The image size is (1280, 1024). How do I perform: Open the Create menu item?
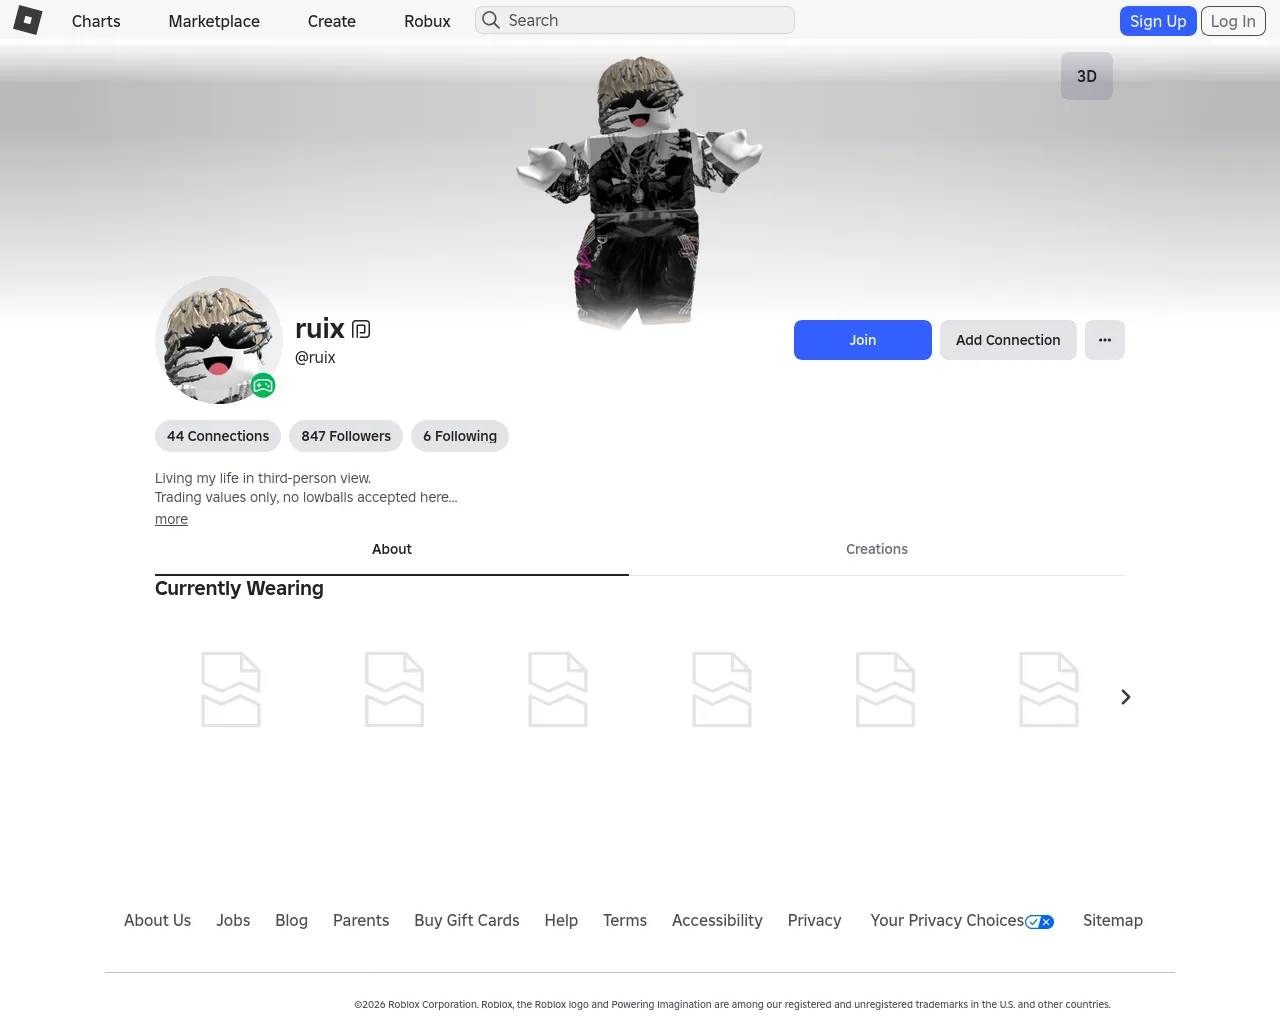pyautogui.click(x=332, y=21)
